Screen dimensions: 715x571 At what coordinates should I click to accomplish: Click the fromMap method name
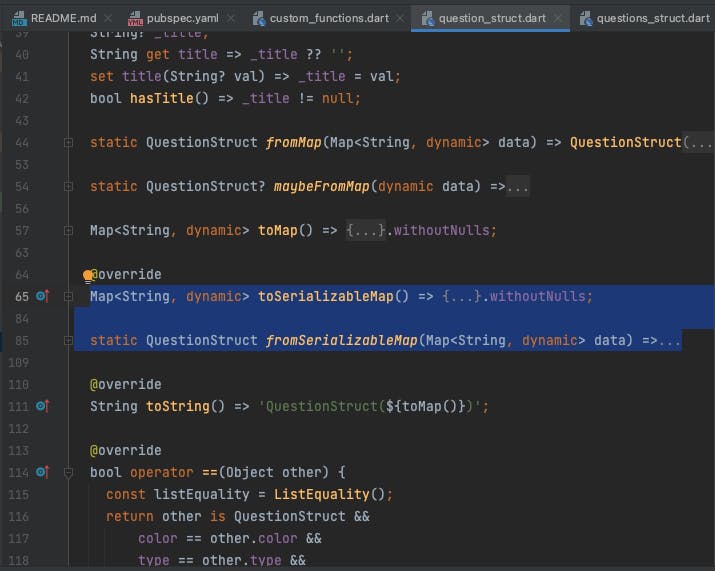294,143
